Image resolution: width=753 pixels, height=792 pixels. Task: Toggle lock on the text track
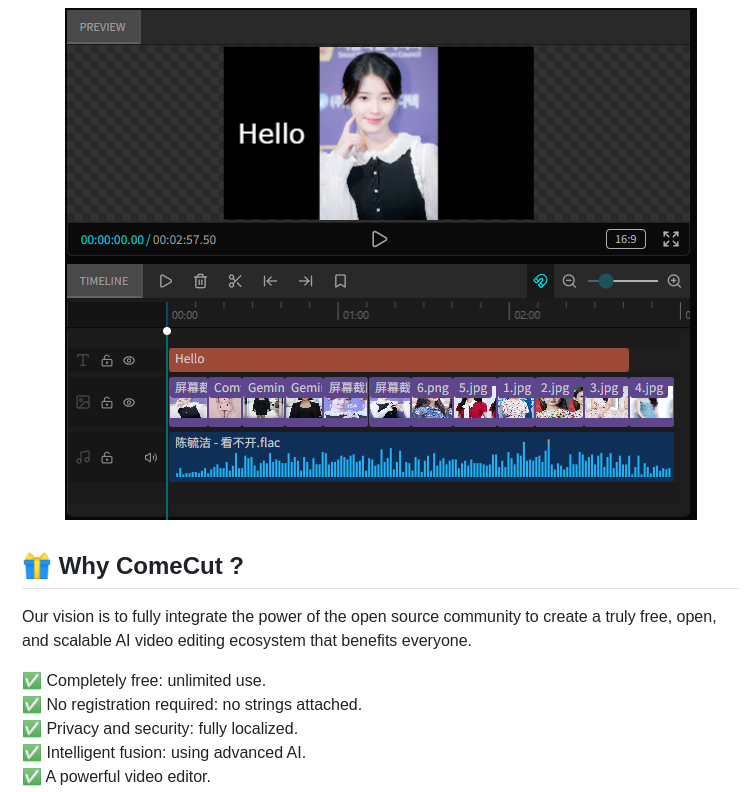(x=107, y=360)
